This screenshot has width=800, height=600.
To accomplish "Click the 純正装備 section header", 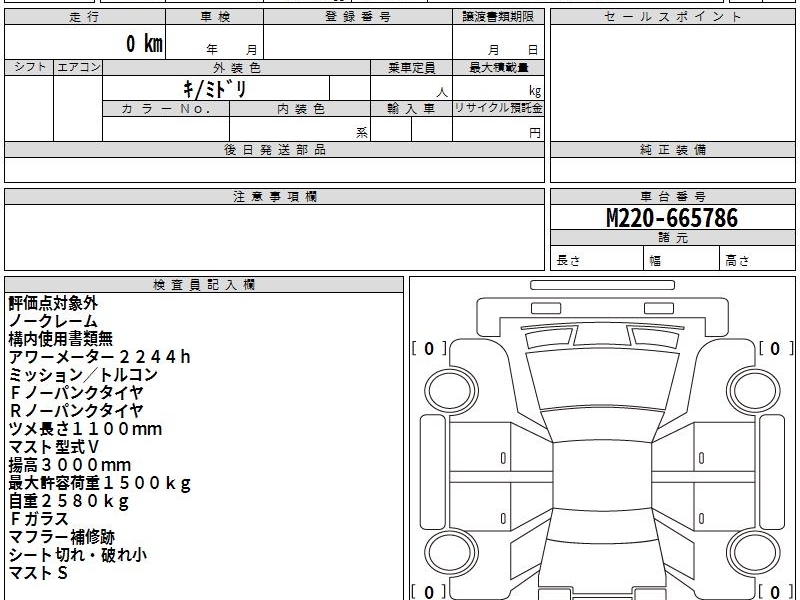I will (x=672, y=149).
